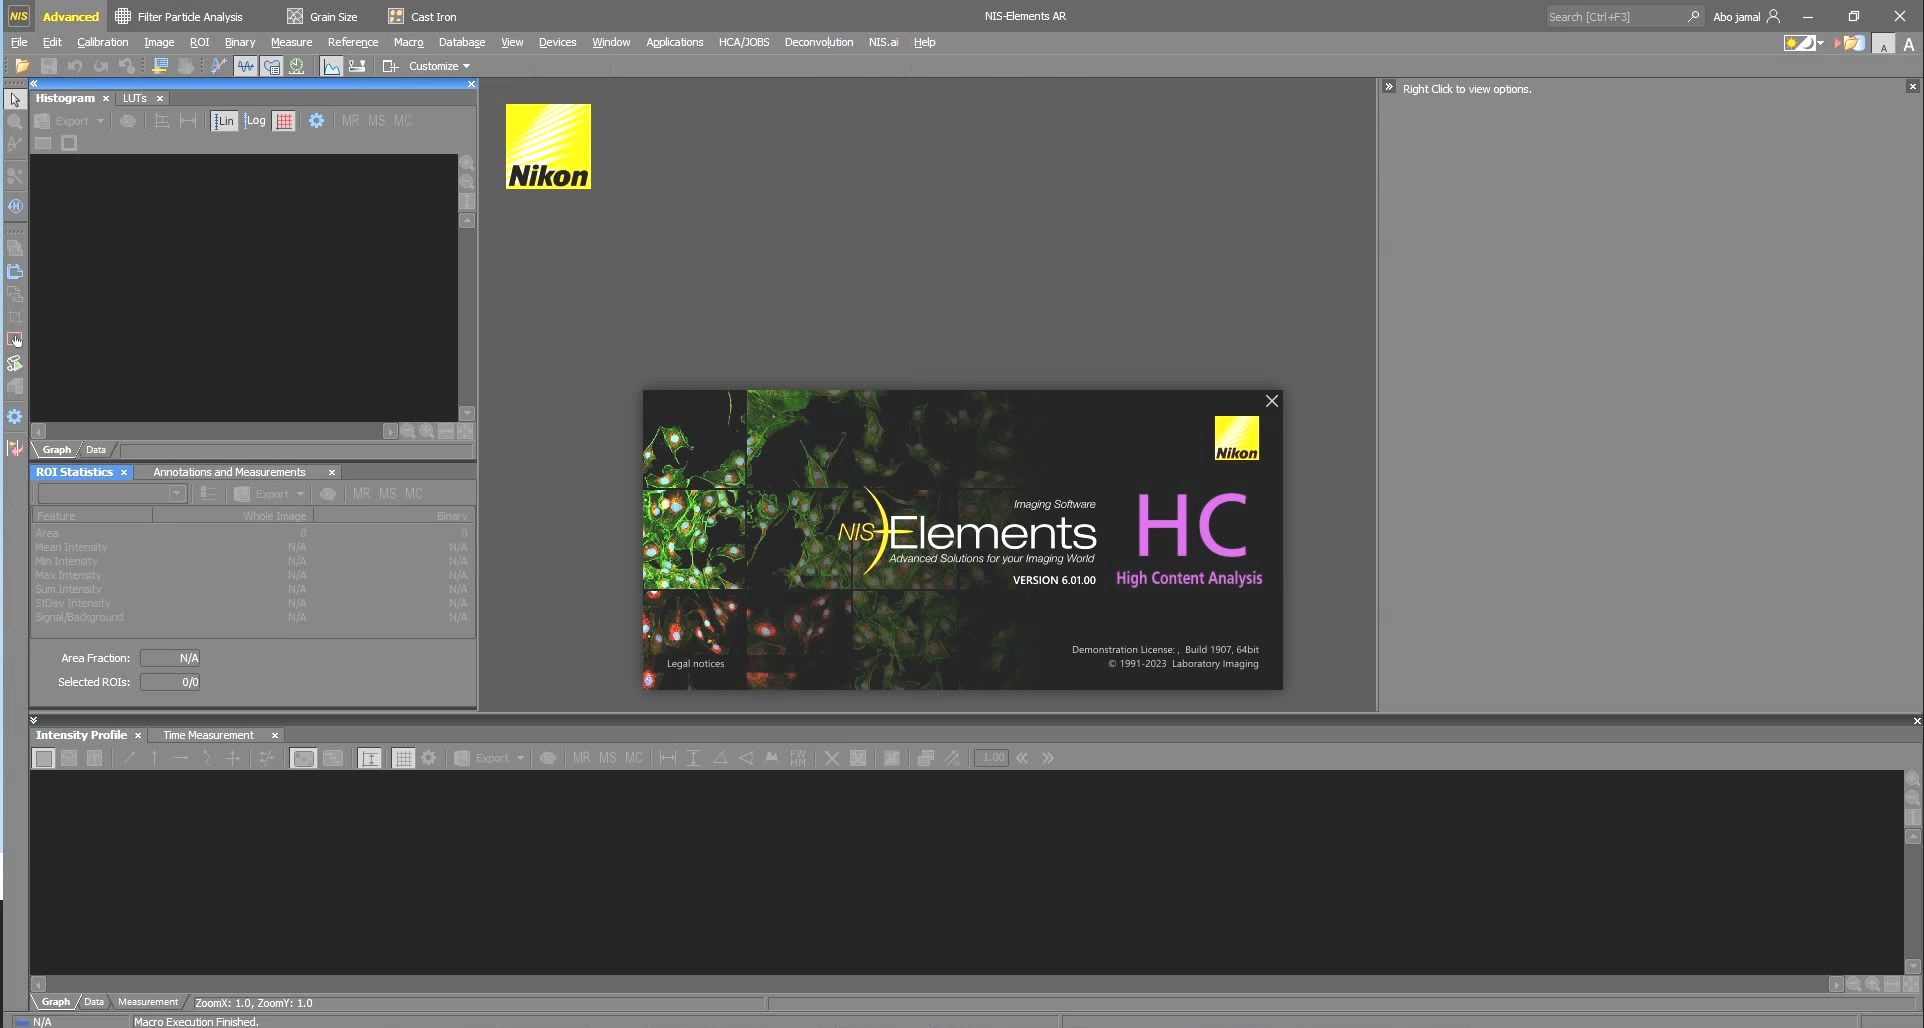The width and height of the screenshot is (1924, 1028).
Task: Collapse the bottom panel with the double chevron
Action: [x=34, y=720]
